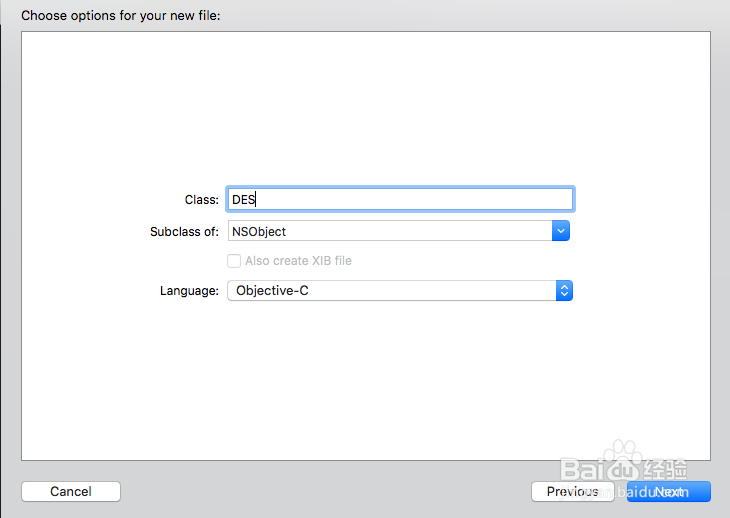
Task: Select the NSObject text in the combo box
Action: pos(259,231)
